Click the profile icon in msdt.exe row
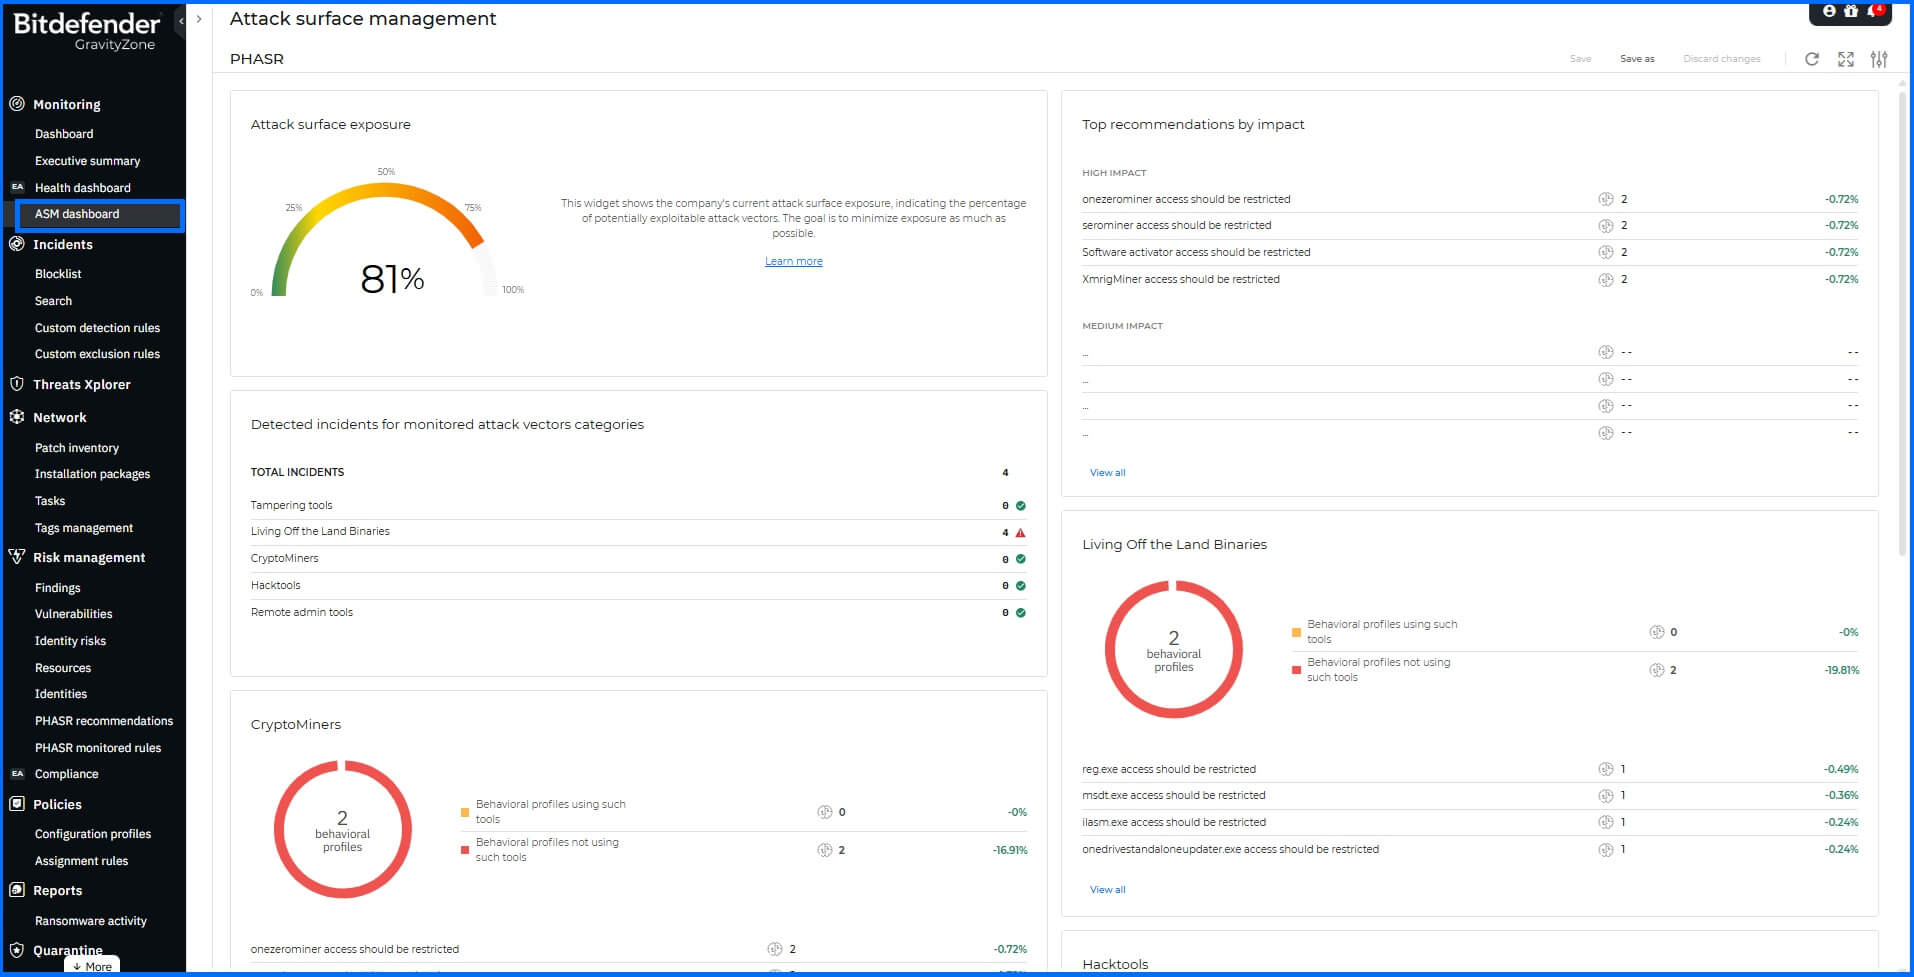 tap(1606, 796)
